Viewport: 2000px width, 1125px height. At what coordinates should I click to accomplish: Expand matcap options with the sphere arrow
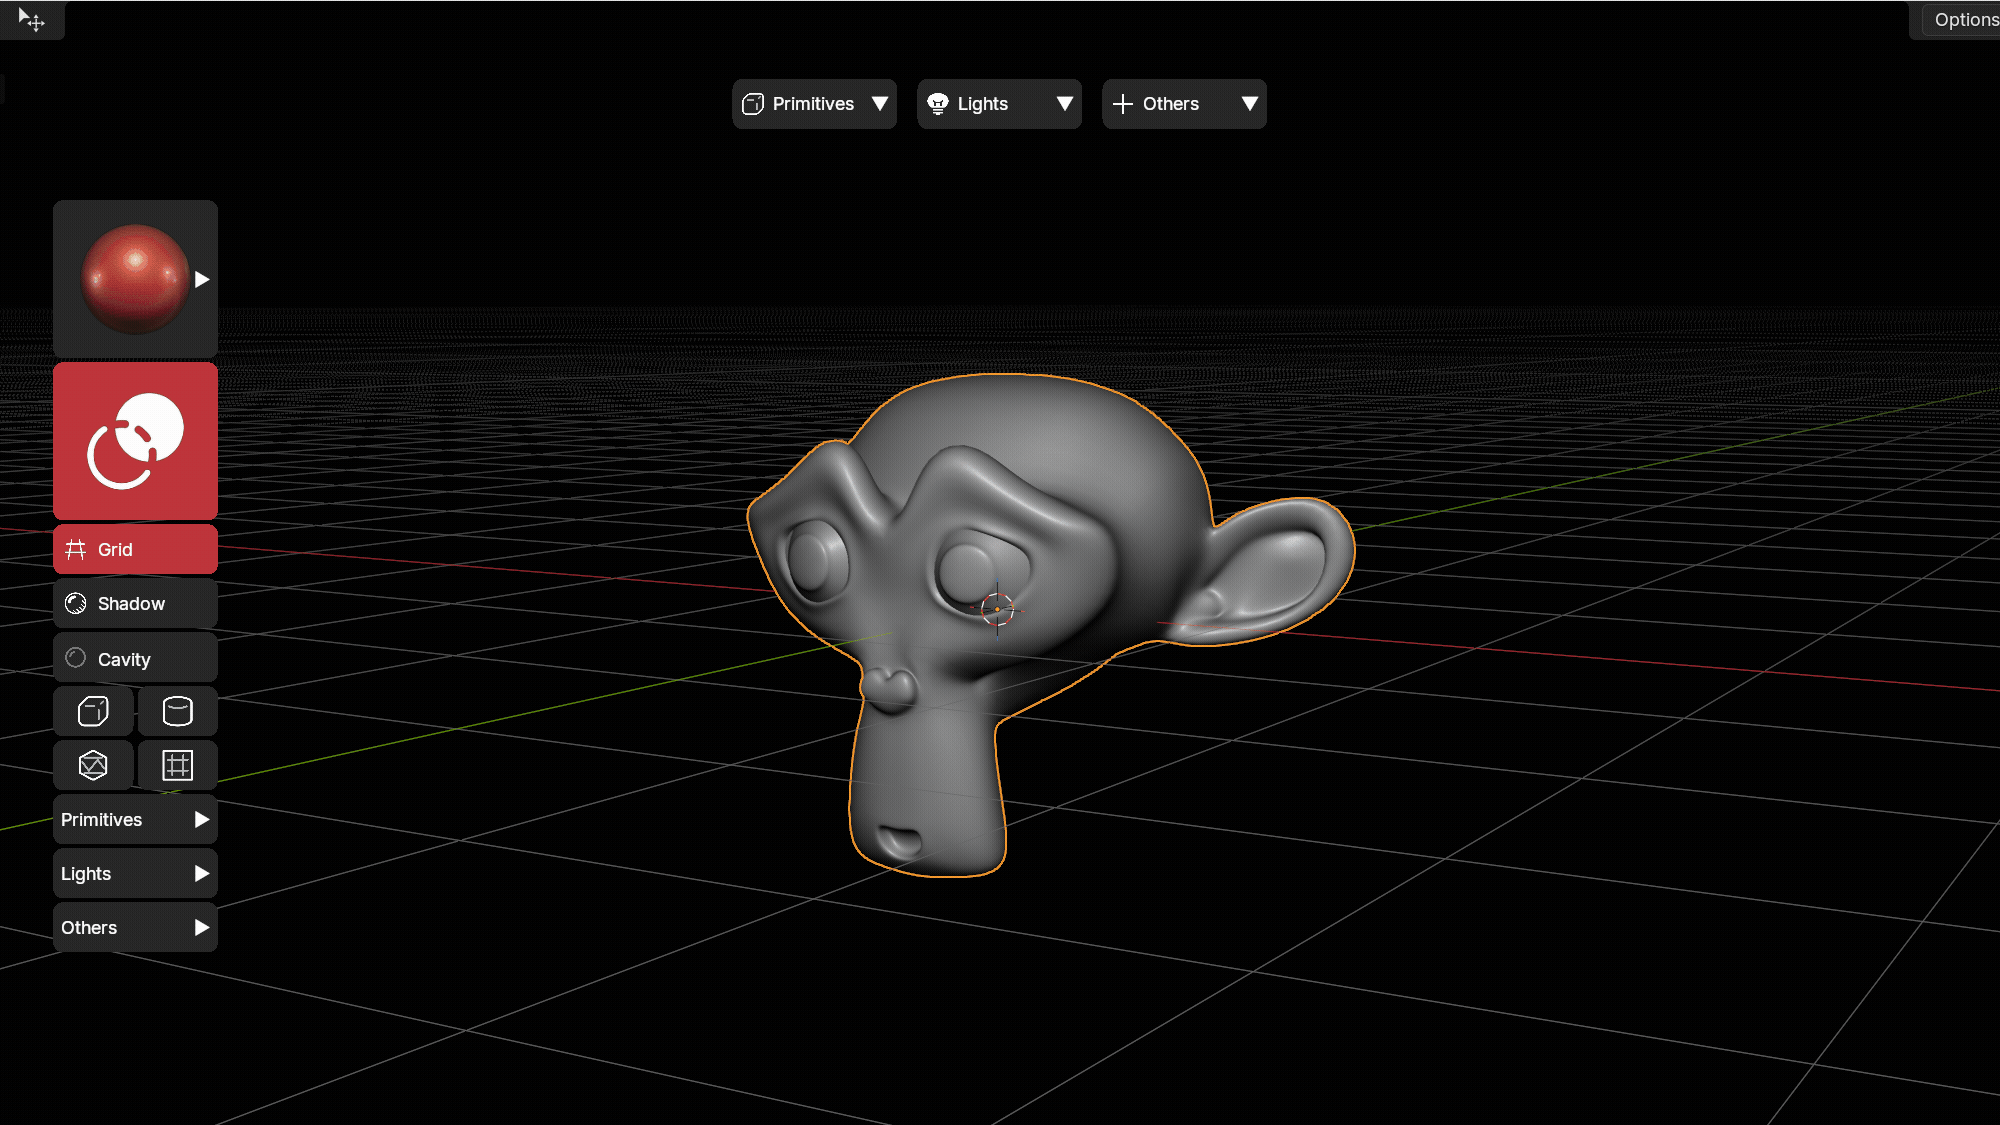[x=202, y=279]
